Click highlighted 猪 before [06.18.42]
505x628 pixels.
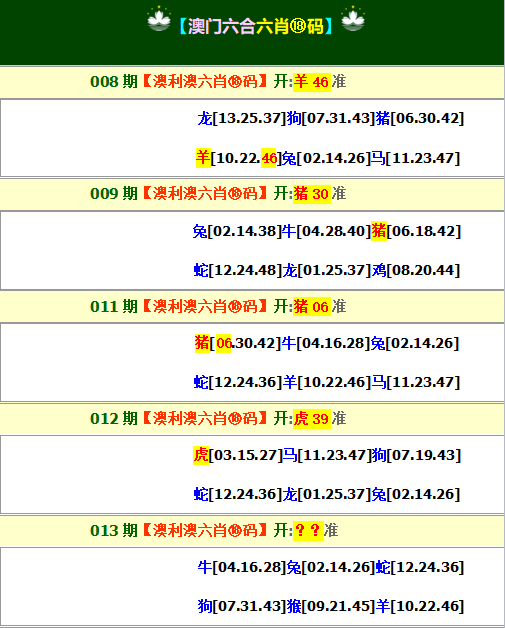pyautogui.click(x=379, y=231)
